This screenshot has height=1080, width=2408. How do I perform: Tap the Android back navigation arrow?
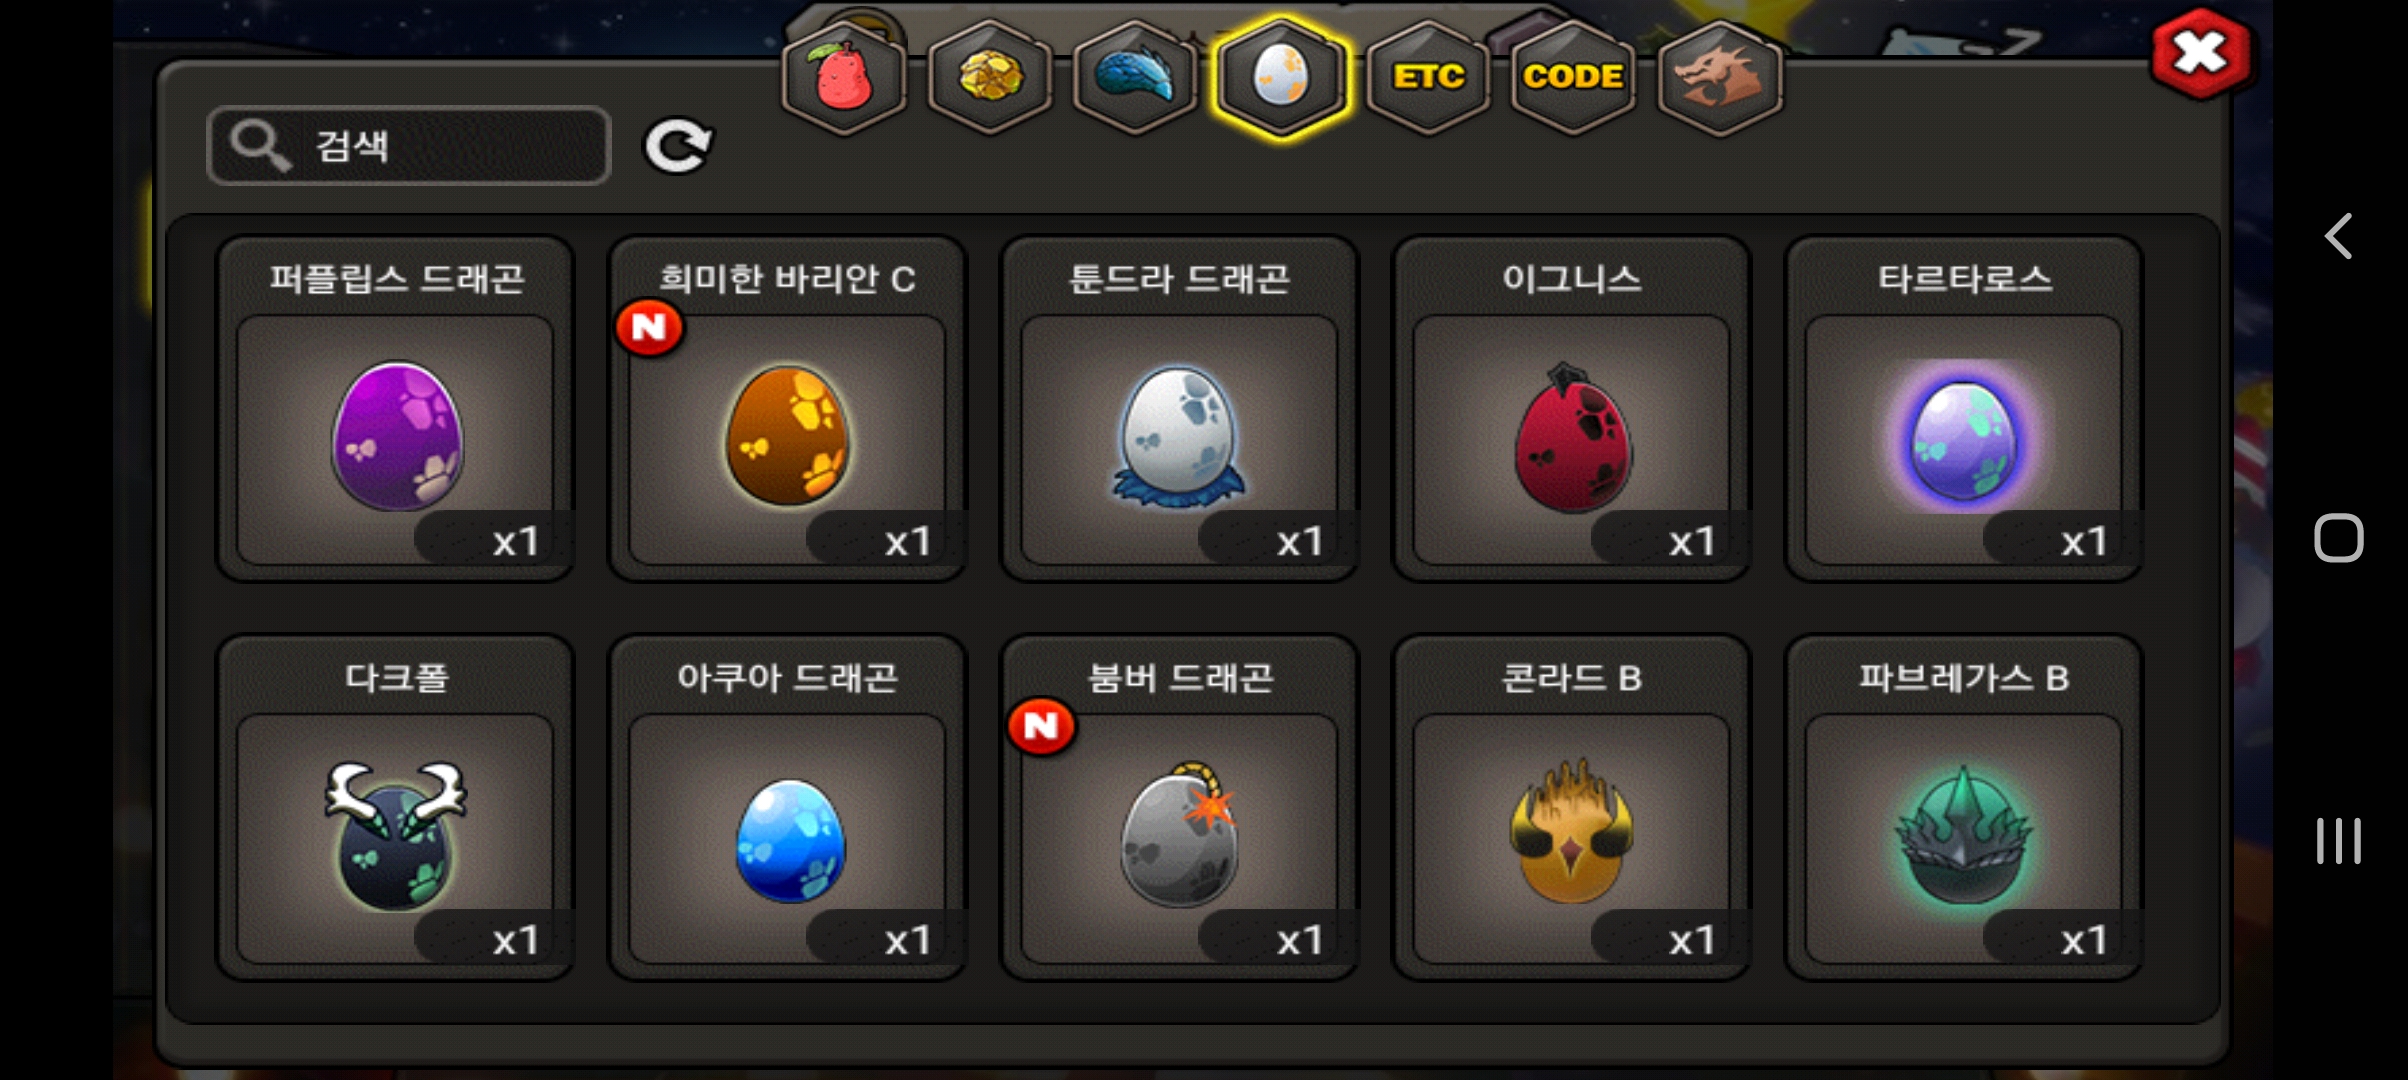[2338, 236]
